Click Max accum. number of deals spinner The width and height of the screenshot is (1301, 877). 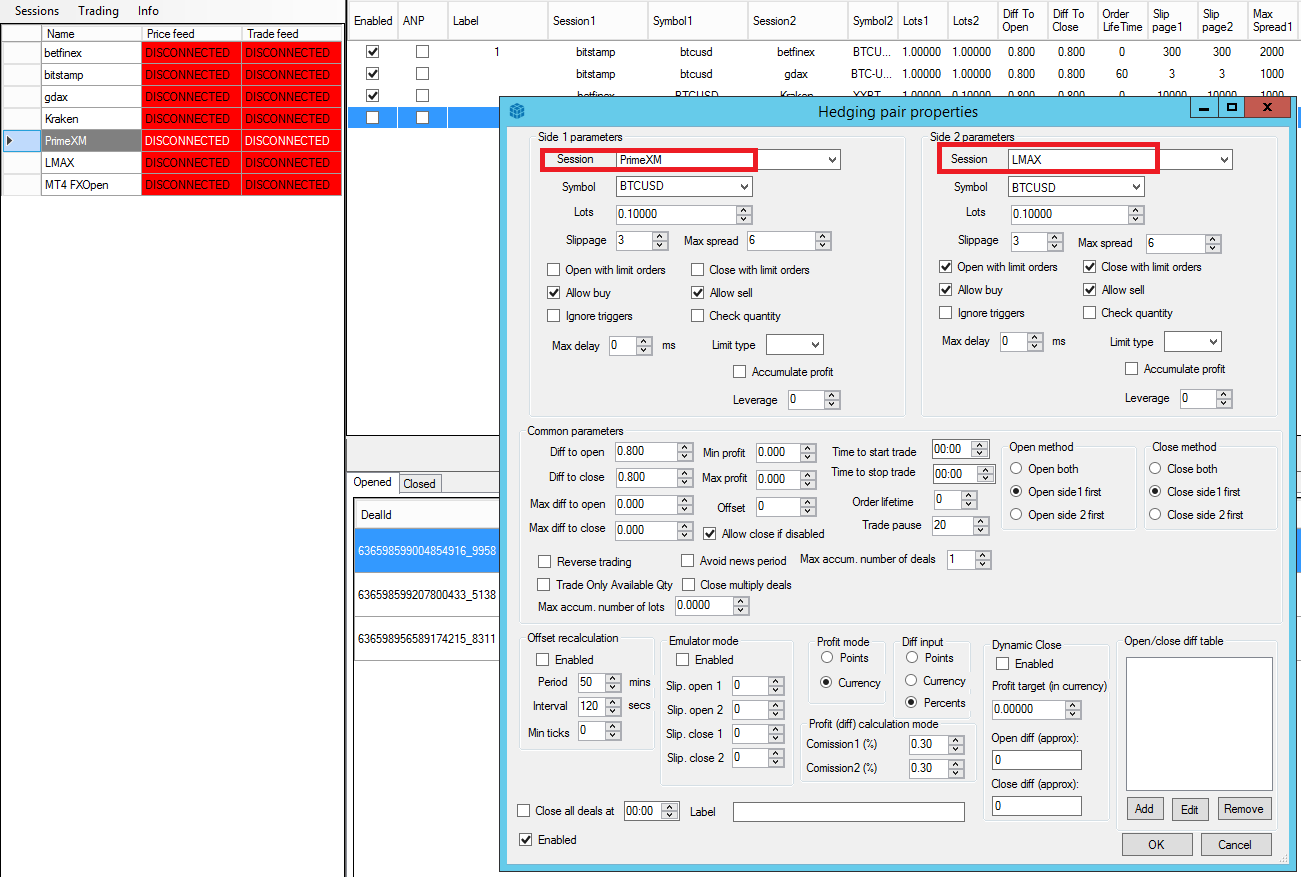pos(983,560)
